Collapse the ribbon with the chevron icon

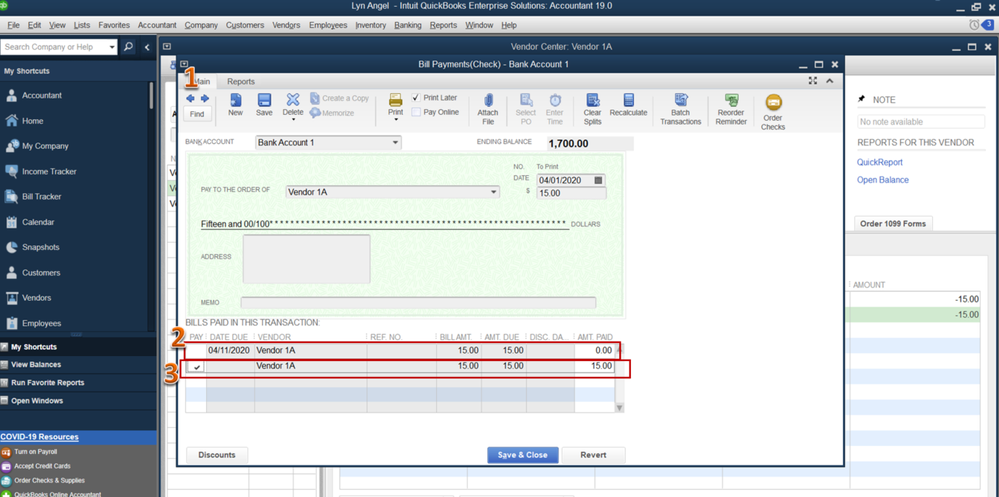tap(830, 81)
